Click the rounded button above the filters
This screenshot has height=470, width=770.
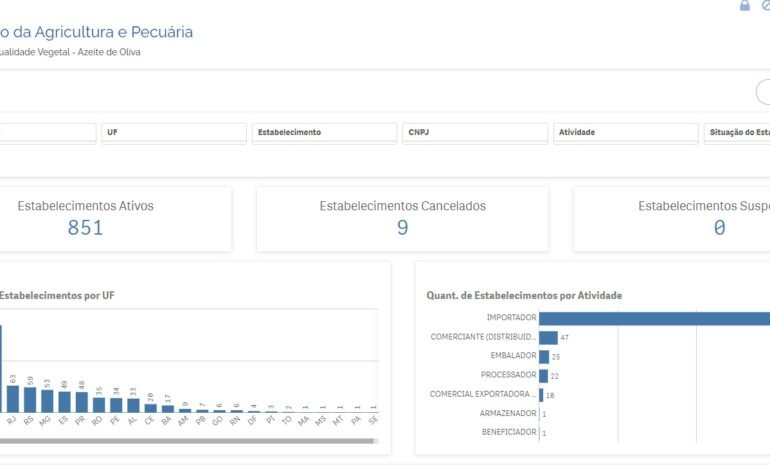(x=764, y=93)
